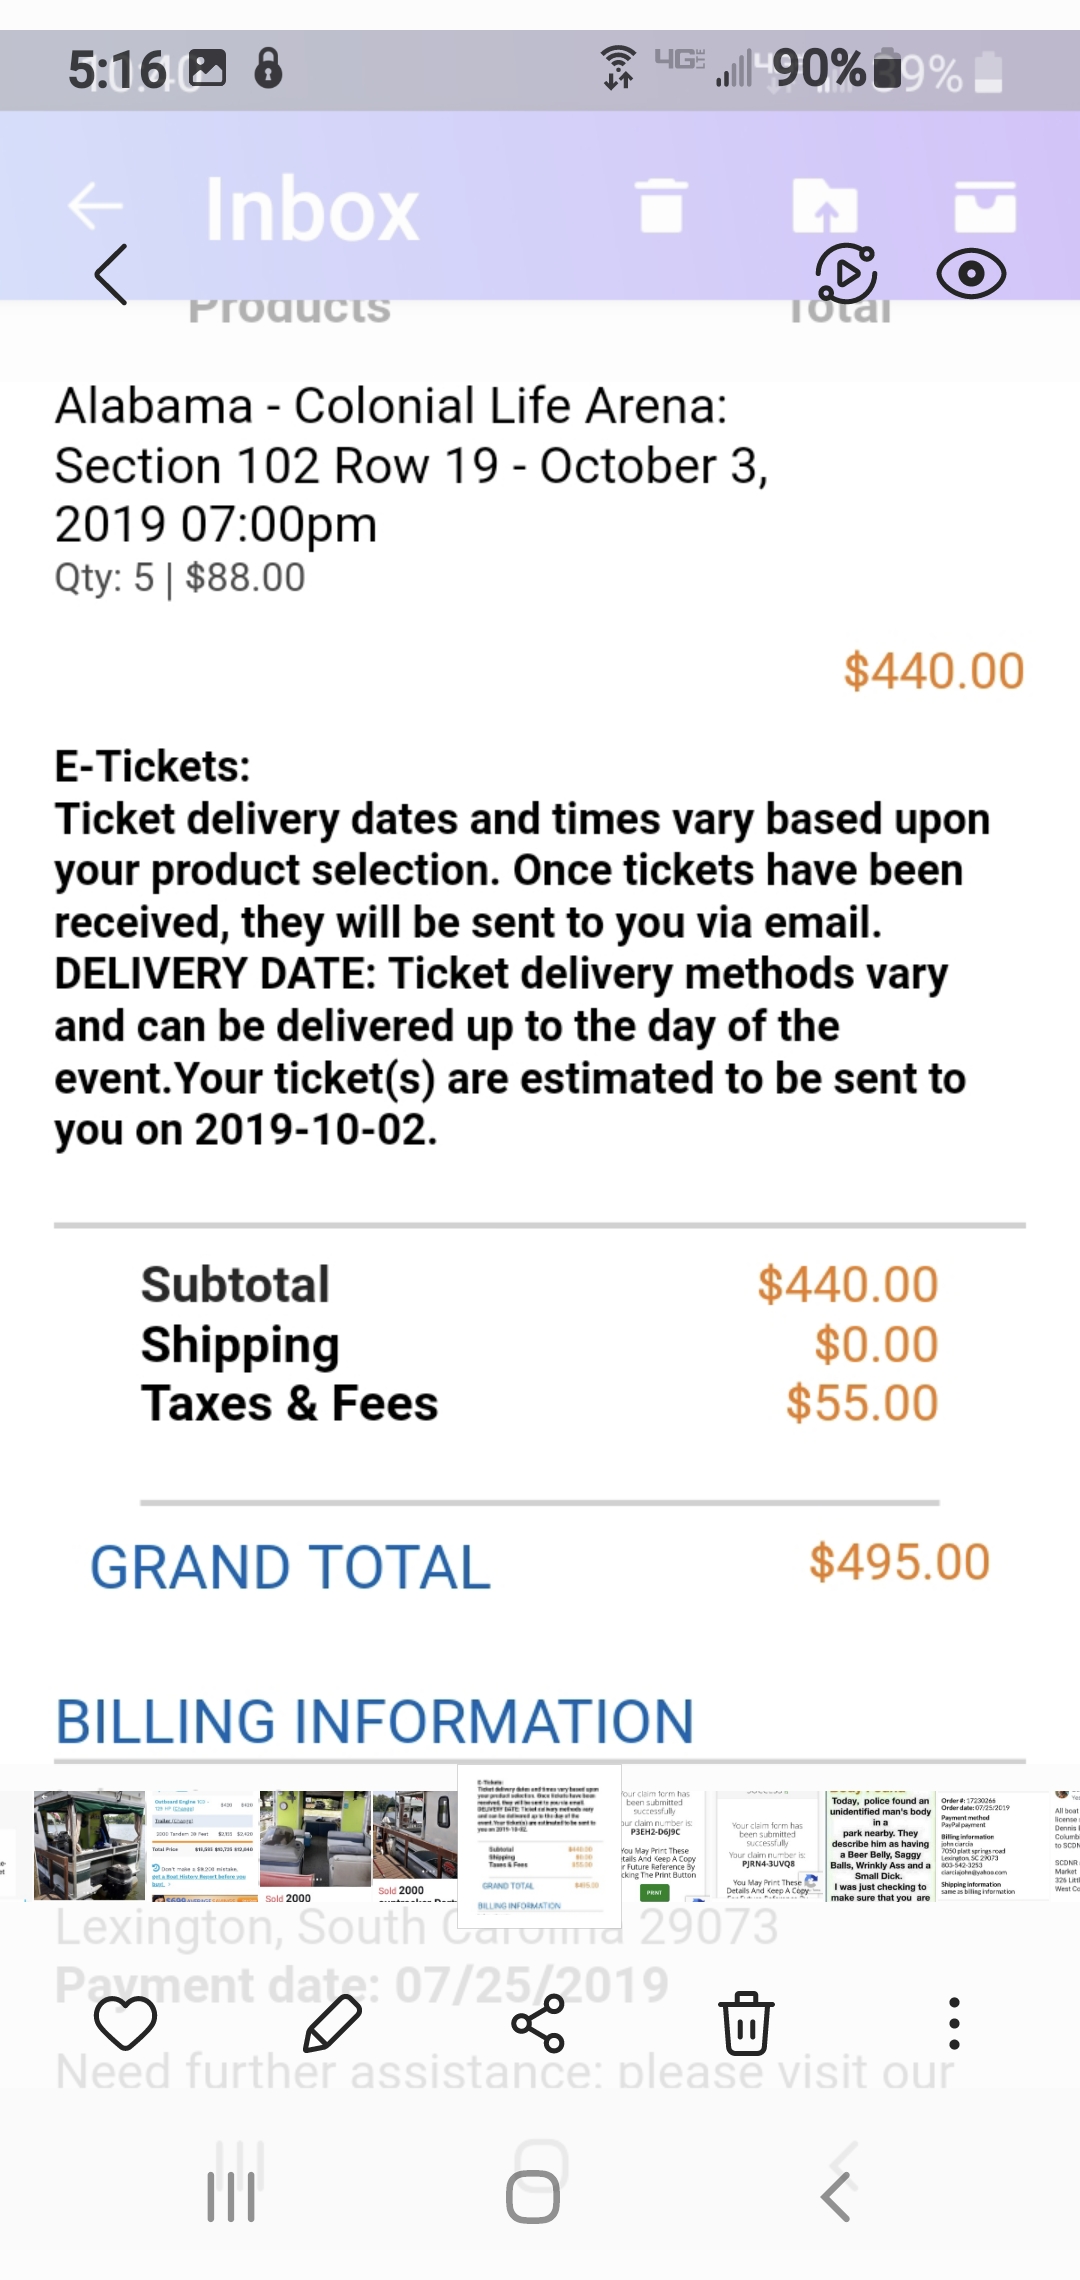Tap the Inbox left arrow in header
1080x2280 pixels.
point(96,207)
